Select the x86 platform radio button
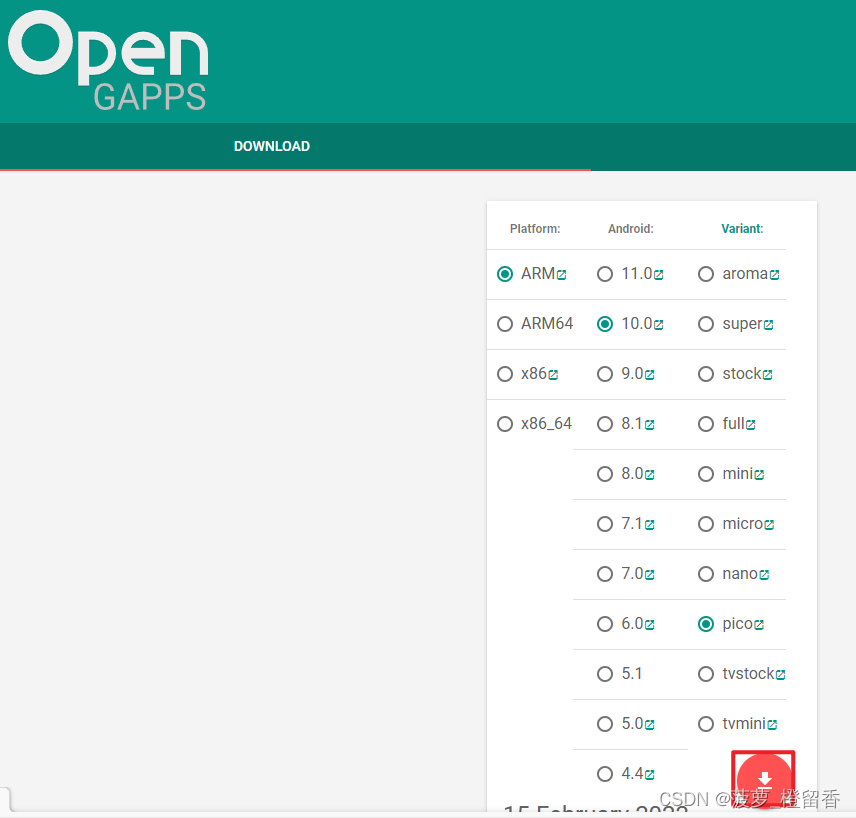The height and width of the screenshot is (818, 856). click(505, 374)
